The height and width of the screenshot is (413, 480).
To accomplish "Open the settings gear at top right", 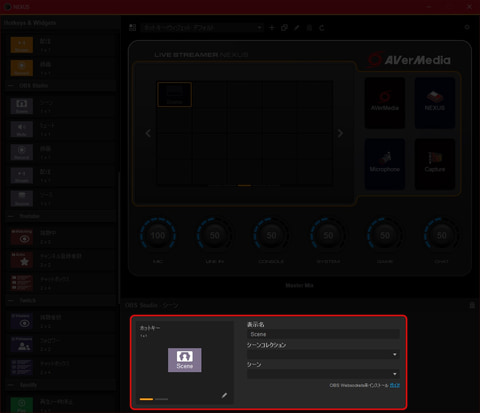I will pyautogui.click(x=467, y=27).
